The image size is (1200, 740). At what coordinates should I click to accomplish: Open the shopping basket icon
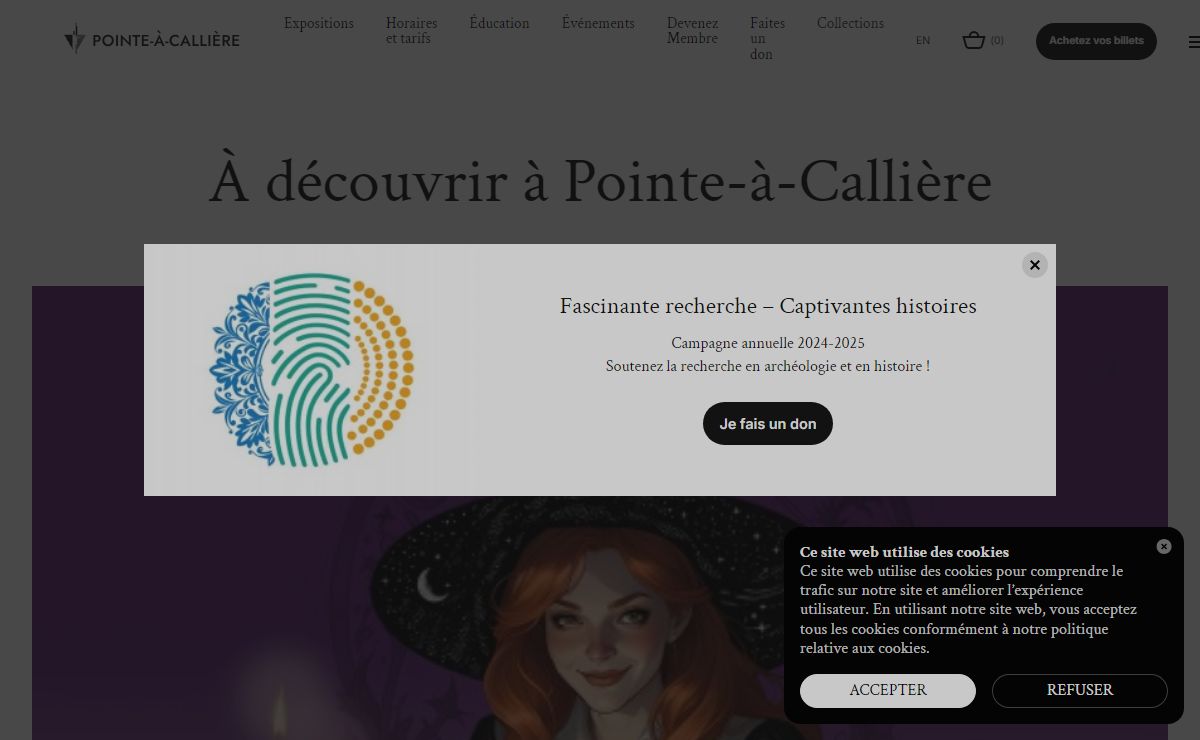(974, 40)
